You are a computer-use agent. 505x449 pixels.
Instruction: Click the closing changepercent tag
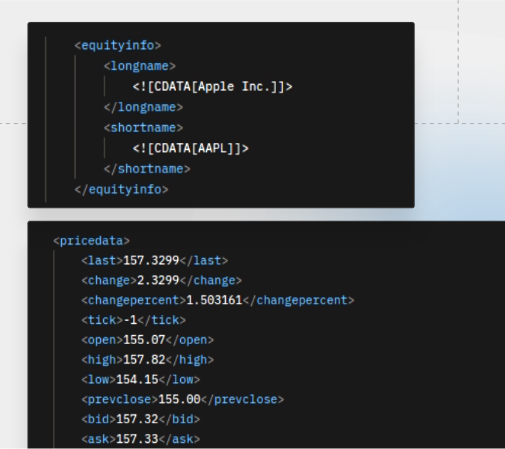(x=299, y=300)
